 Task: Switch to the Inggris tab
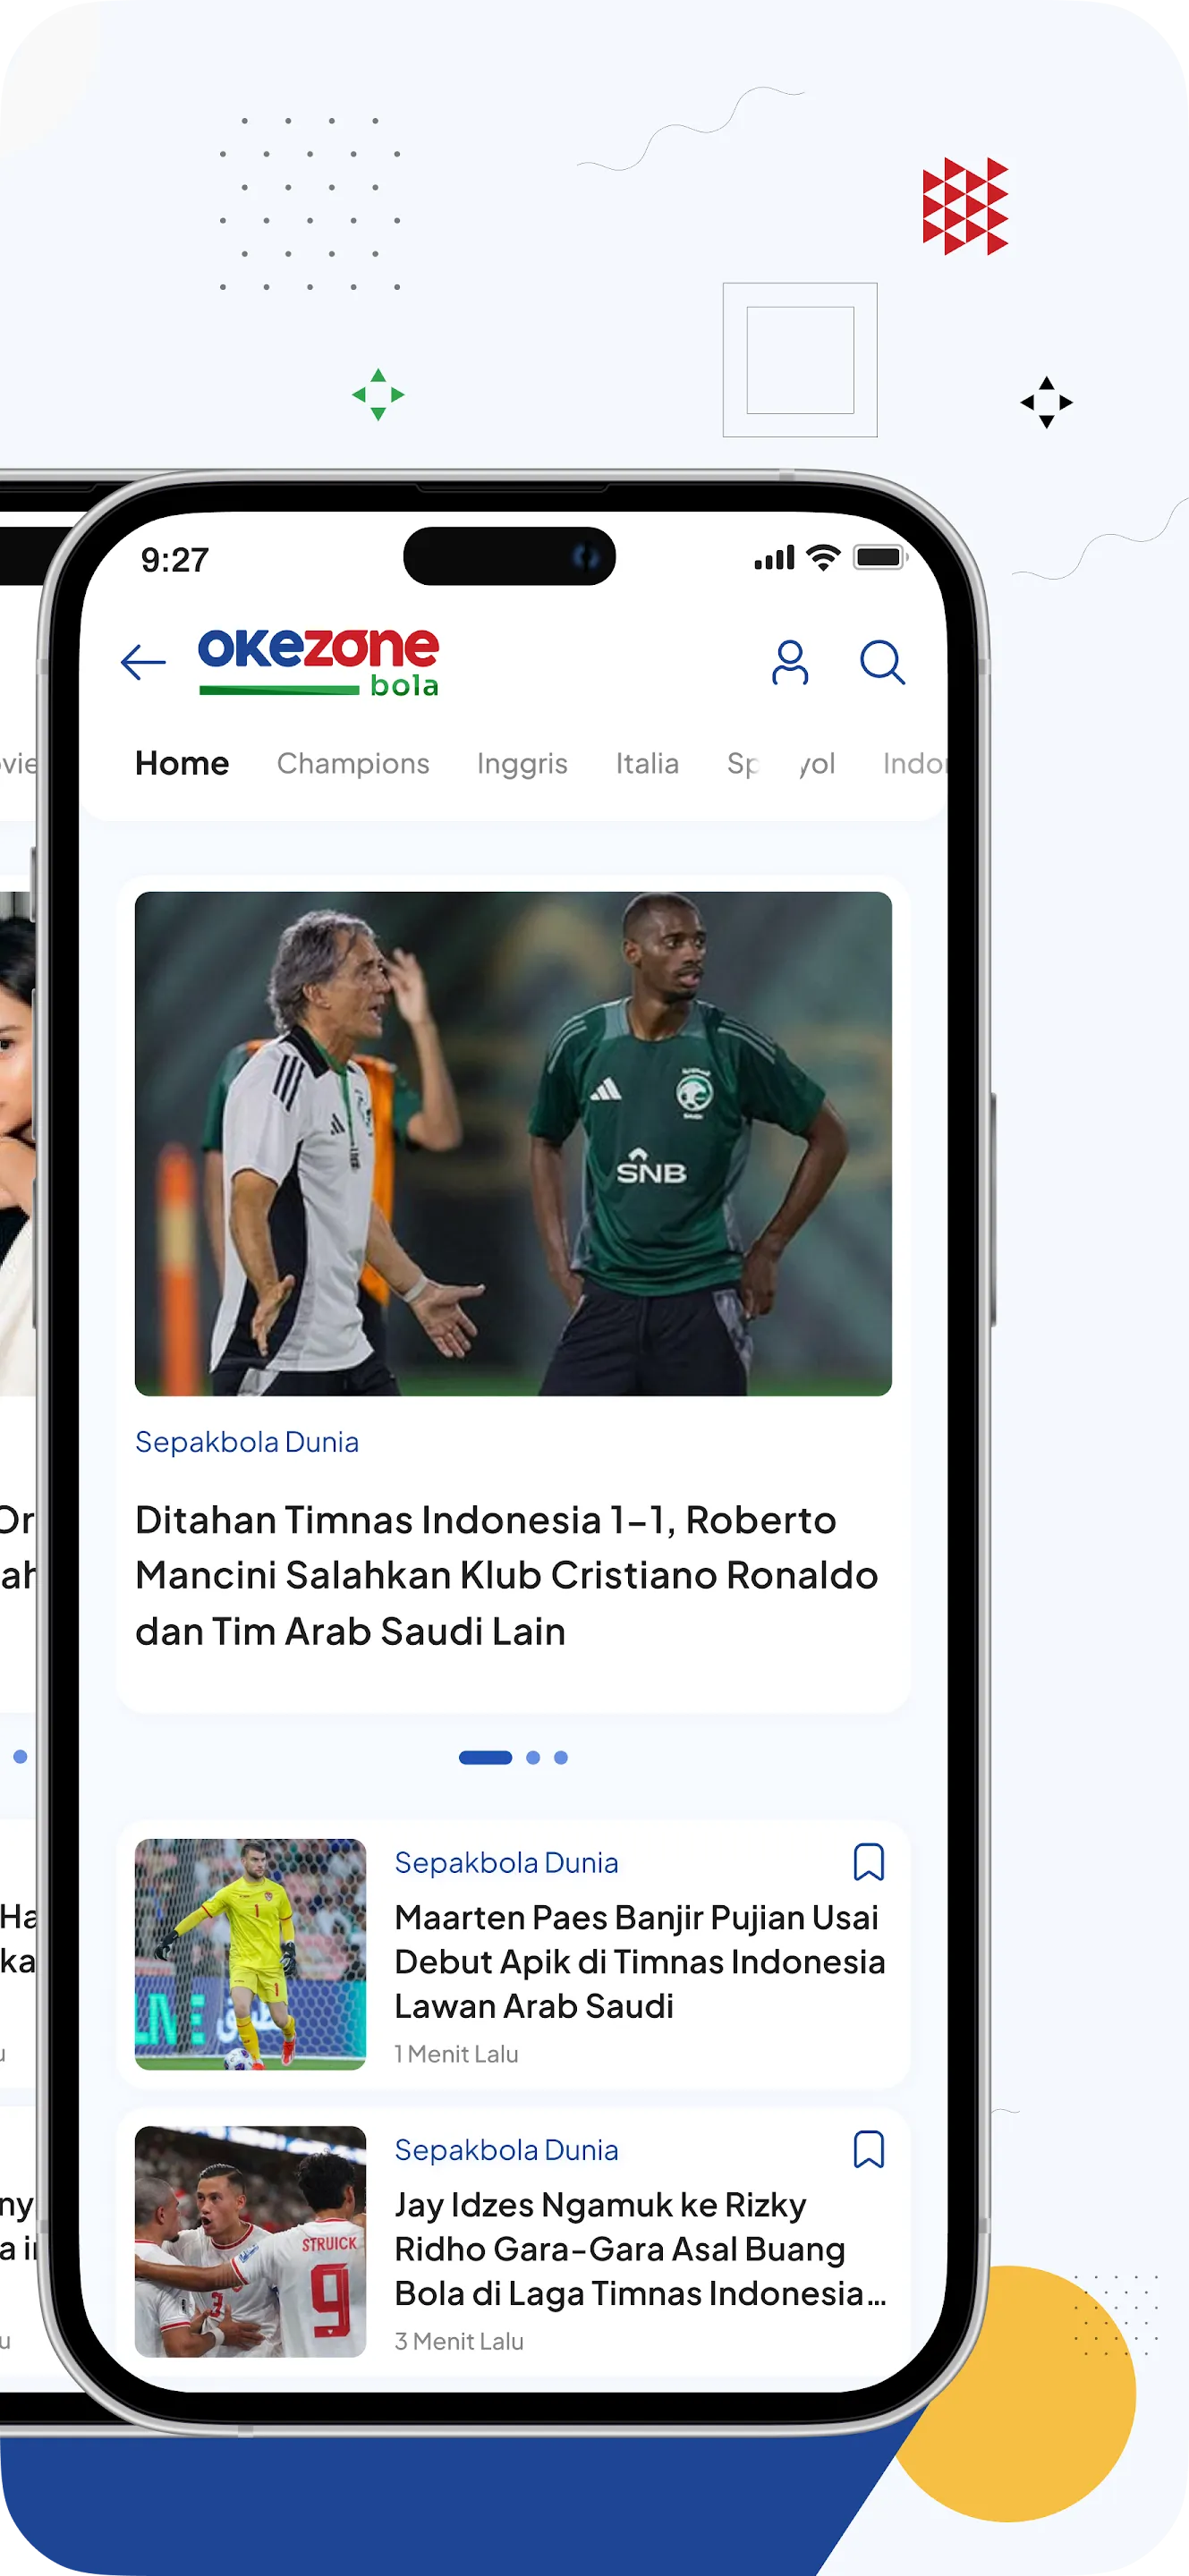click(x=522, y=764)
